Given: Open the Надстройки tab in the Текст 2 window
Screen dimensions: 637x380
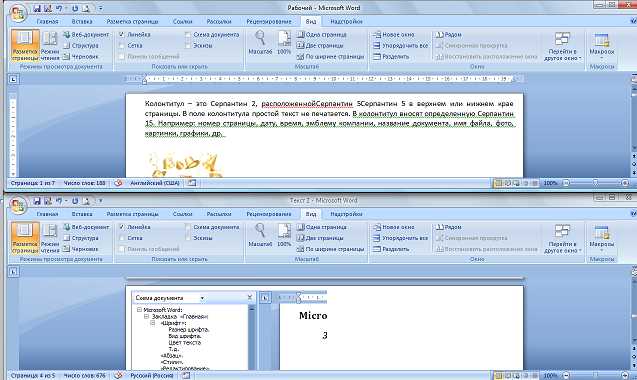Looking at the screenshot, I should click(346, 214).
